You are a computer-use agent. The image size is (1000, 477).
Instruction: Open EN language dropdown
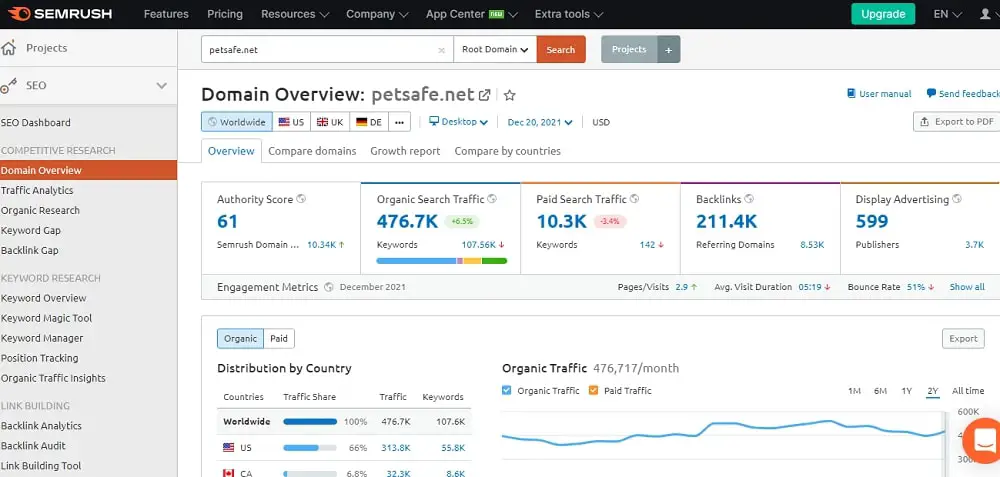tap(948, 14)
